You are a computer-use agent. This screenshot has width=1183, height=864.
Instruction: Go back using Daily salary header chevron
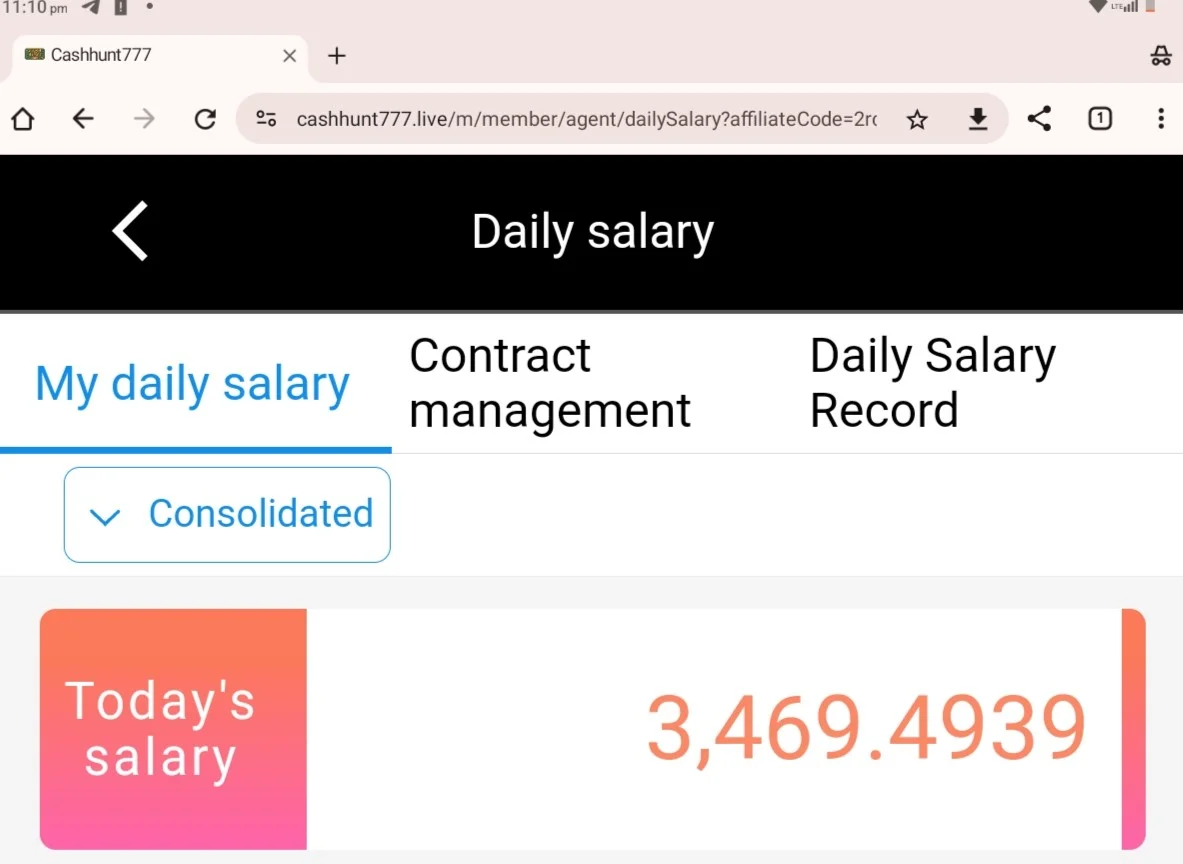(131, 231)
